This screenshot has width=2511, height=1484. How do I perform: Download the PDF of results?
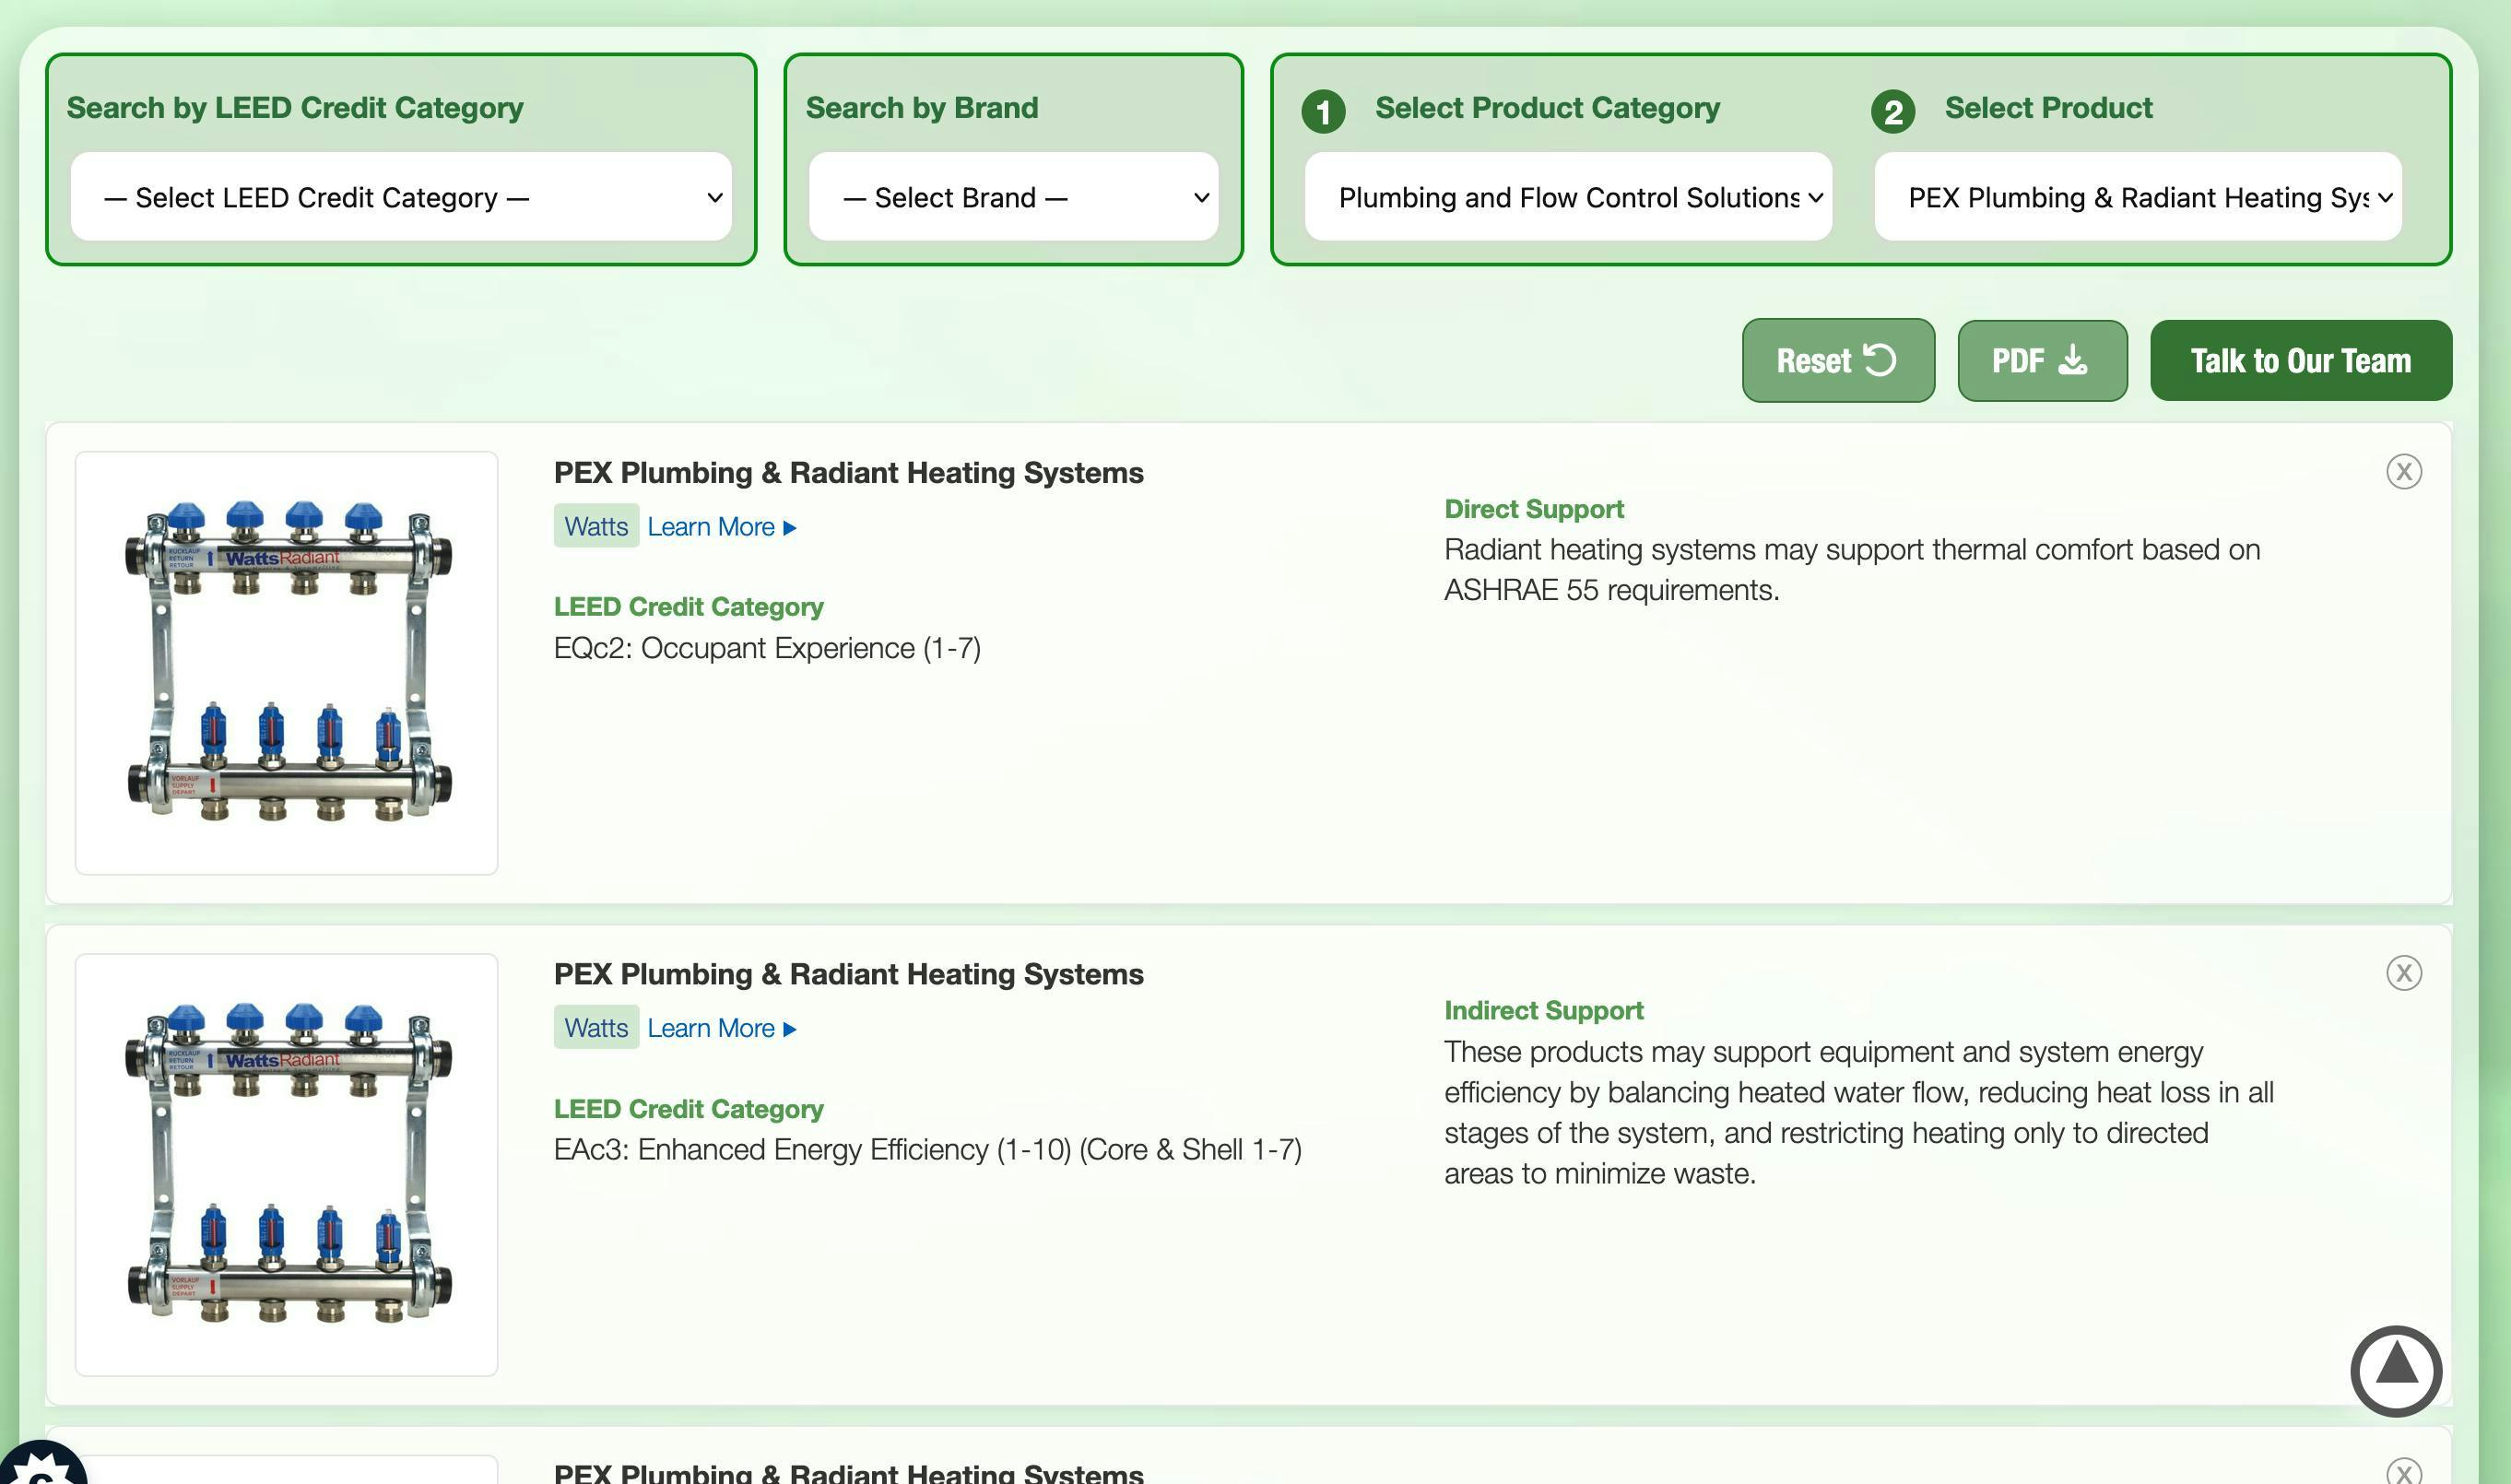coord(2042,361)
